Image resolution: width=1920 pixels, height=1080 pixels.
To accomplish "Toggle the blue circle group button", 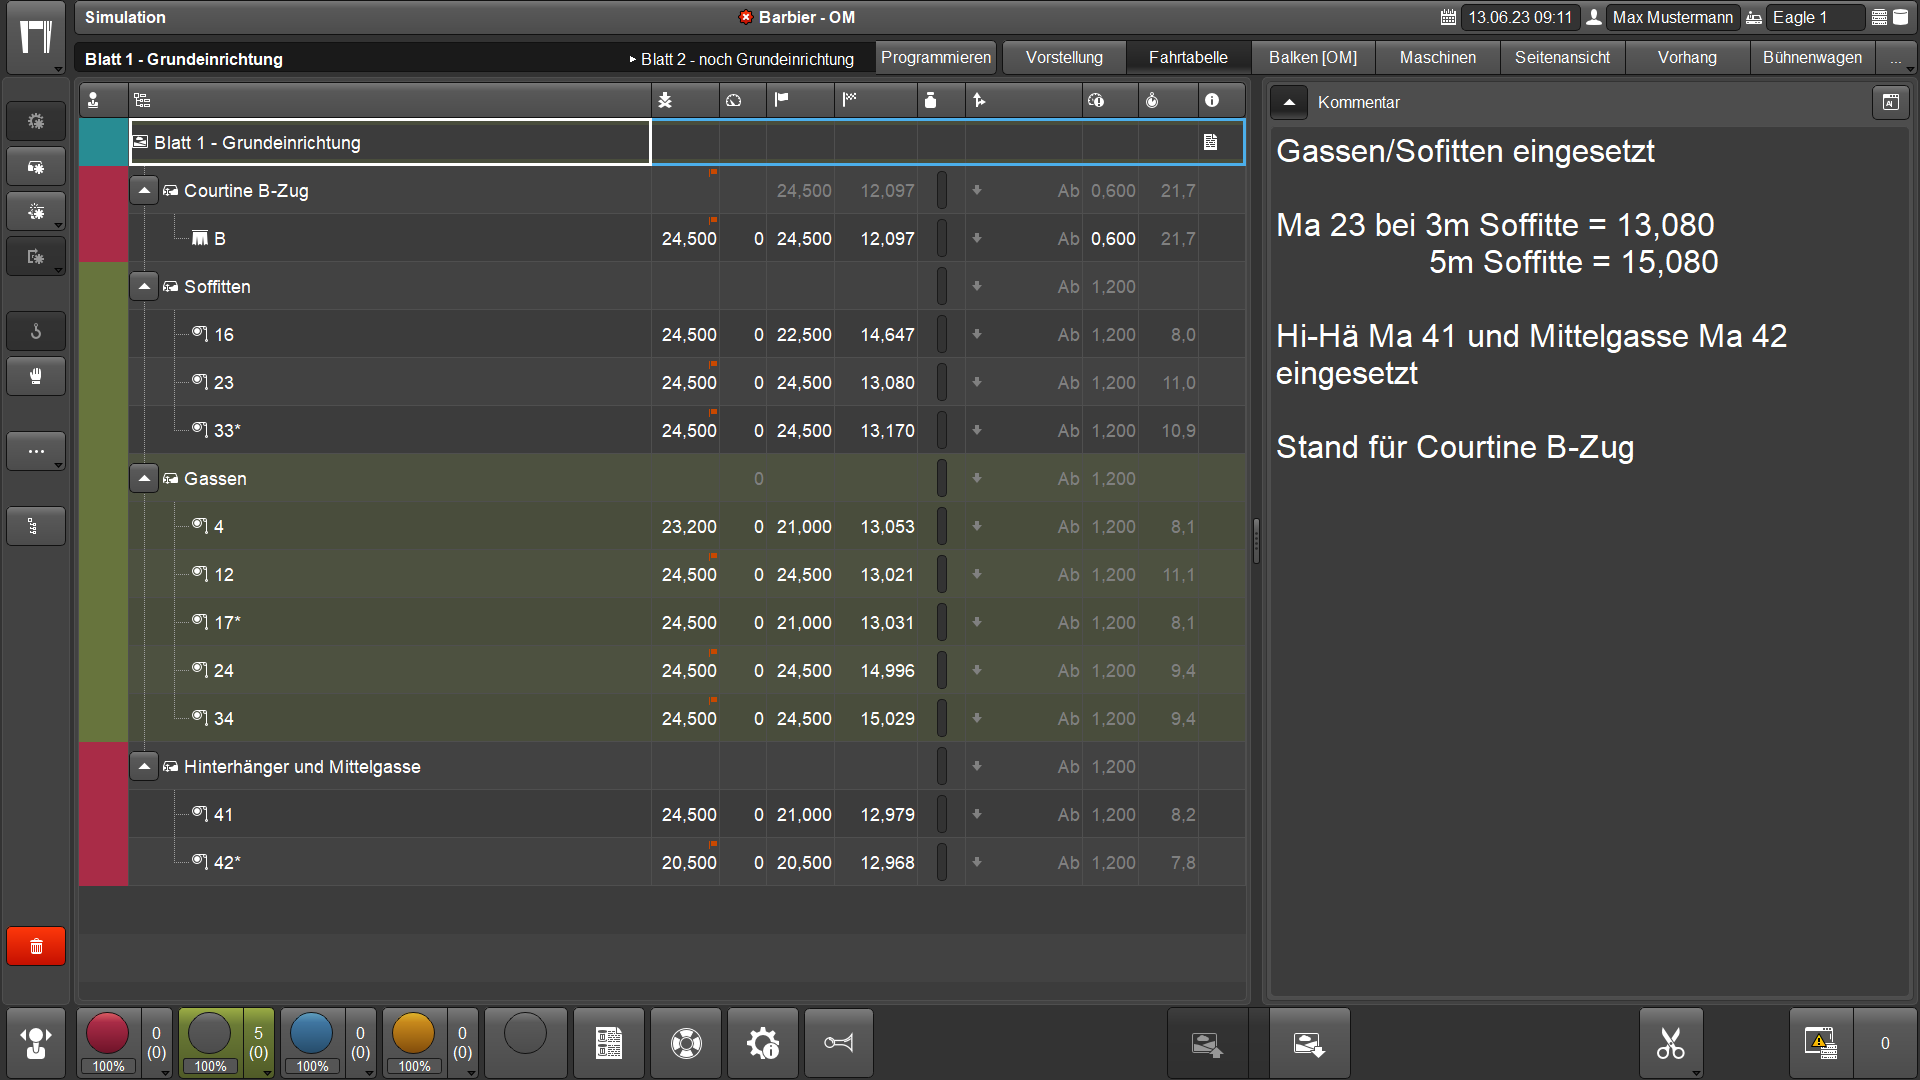I will (x=312, y=1035).
